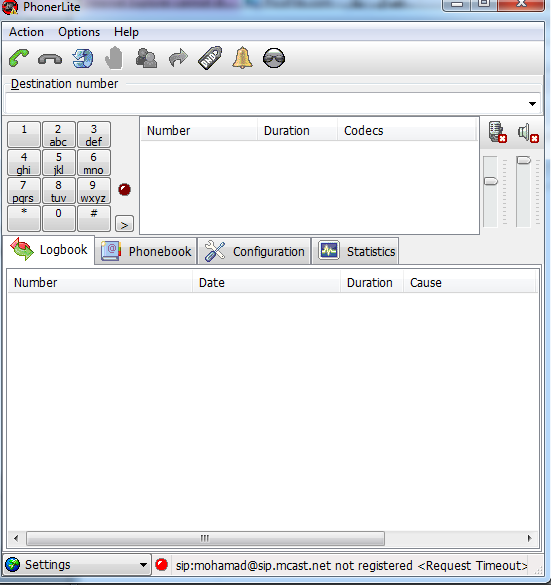Tap the hash key on keypad

tap(94, 219)
